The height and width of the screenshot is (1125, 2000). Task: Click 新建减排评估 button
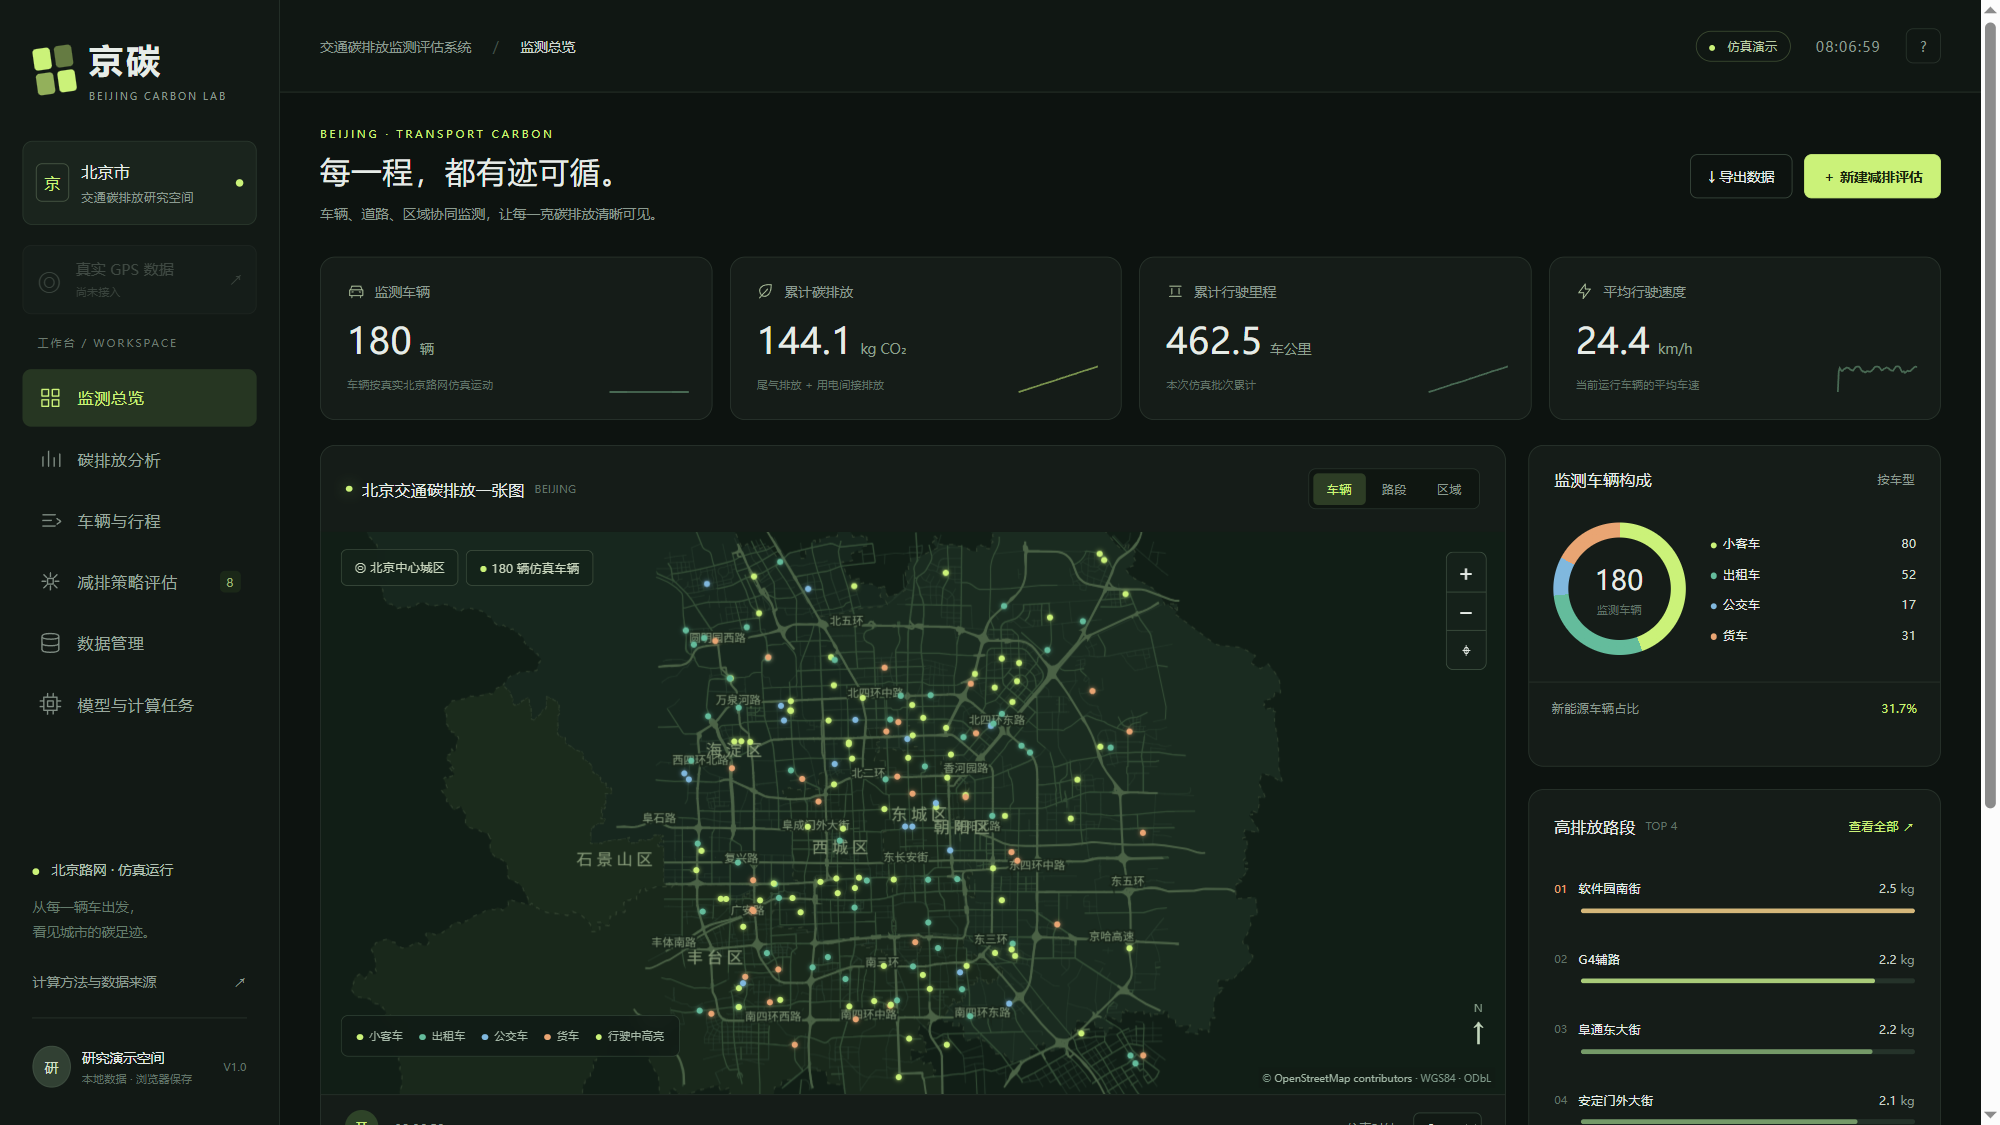tap(1872, 177)
